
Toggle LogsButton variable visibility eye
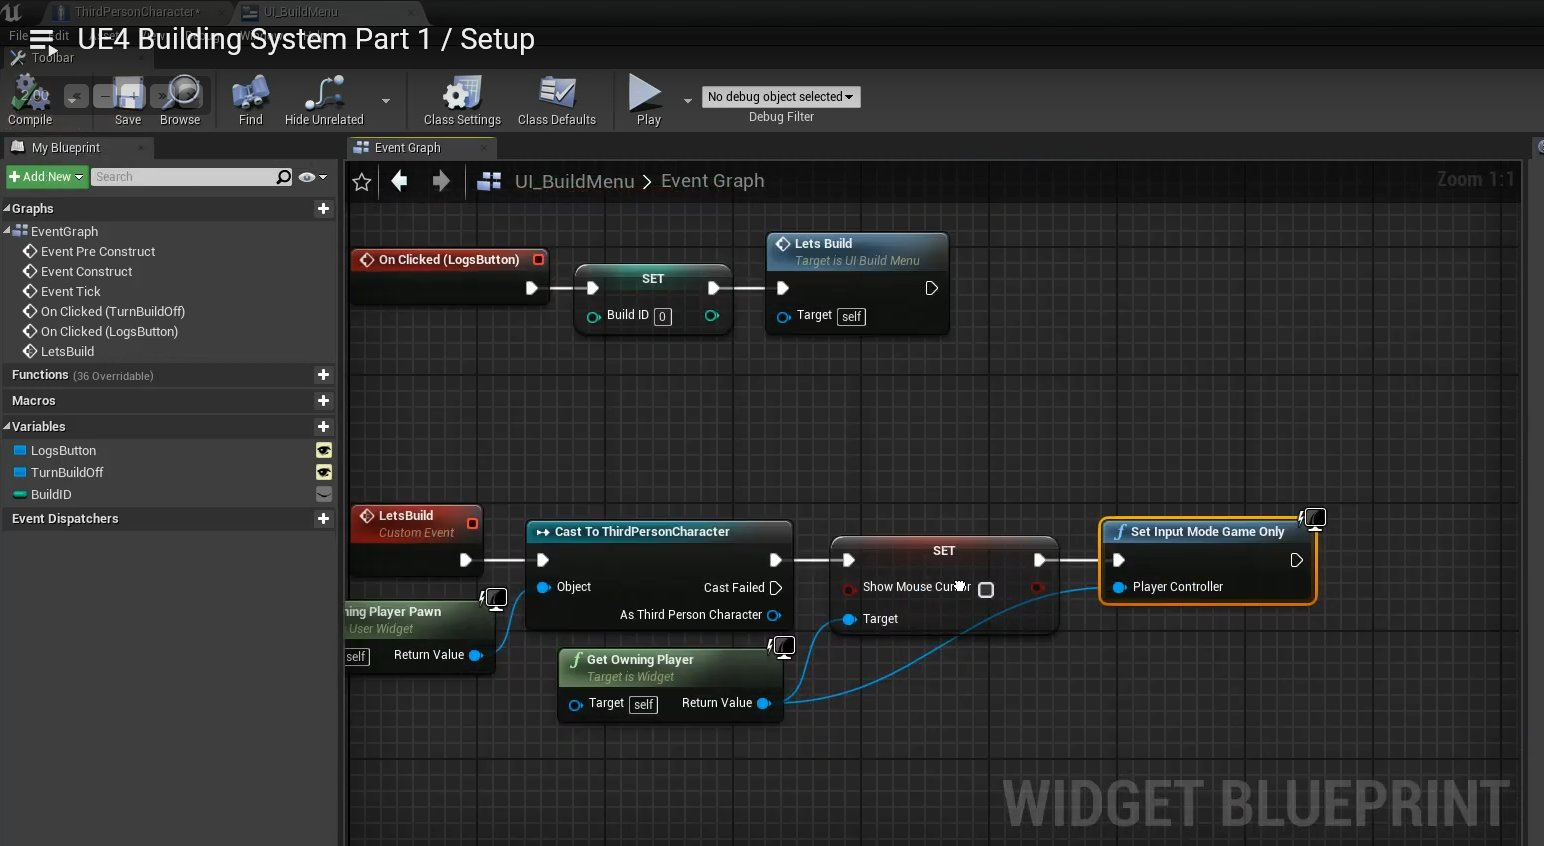[324, 451]
